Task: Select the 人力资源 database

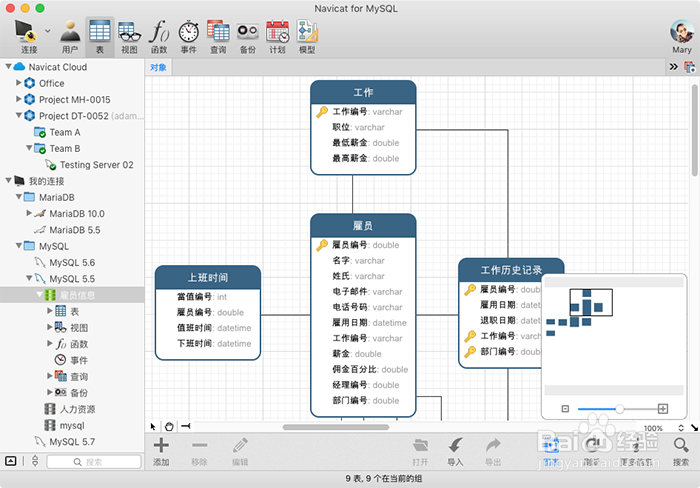Action: pos(77,409)
